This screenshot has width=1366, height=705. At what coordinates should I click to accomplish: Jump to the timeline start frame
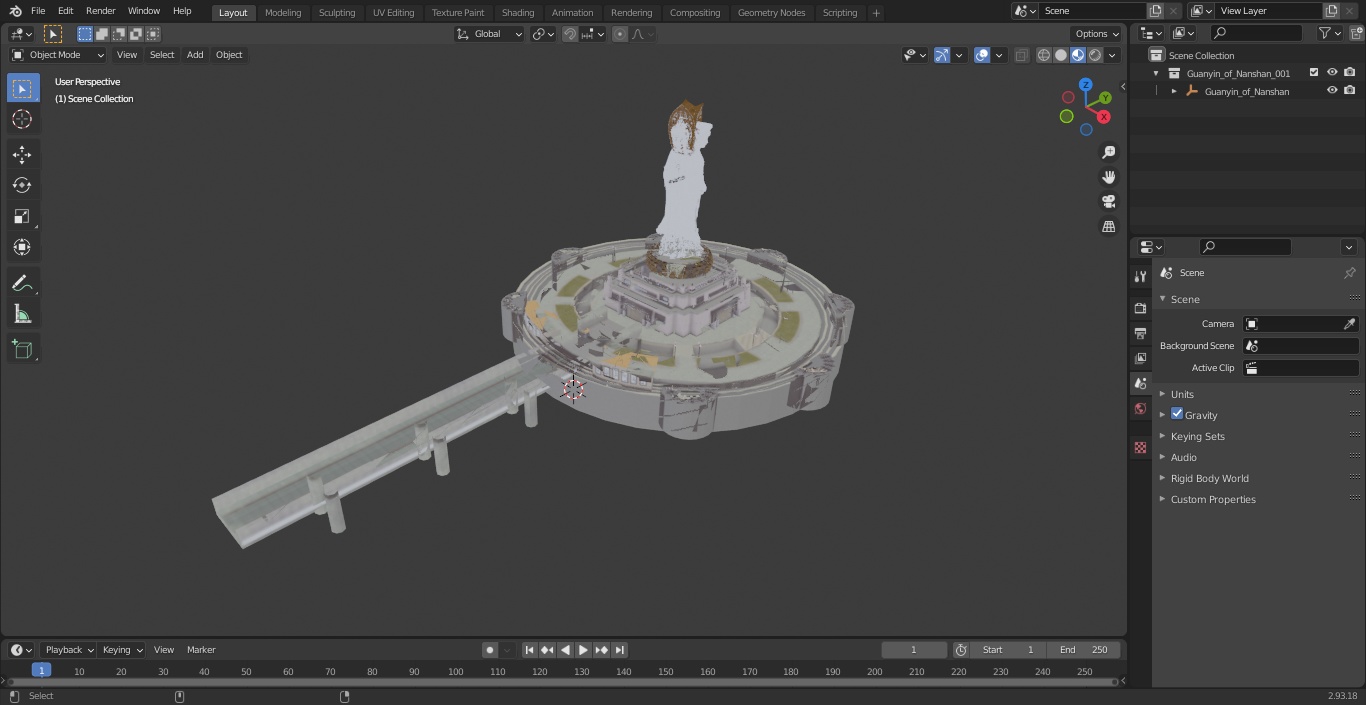pos(529,650)
